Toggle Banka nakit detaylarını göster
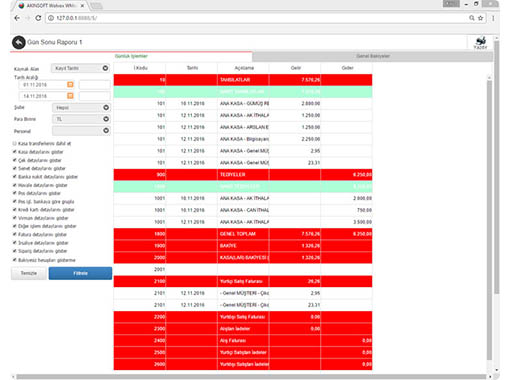Viewport: 510px width, 380px height. [14, 177]
